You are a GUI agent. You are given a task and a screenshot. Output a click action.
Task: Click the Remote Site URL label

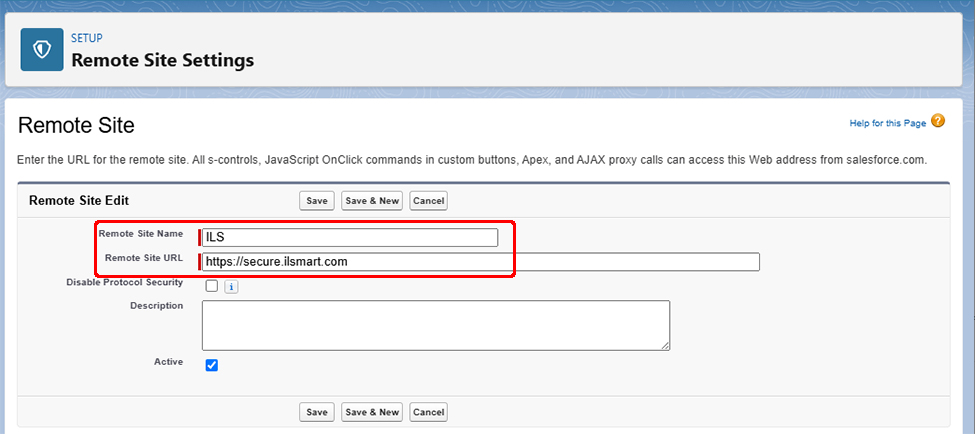coord(144,258)
